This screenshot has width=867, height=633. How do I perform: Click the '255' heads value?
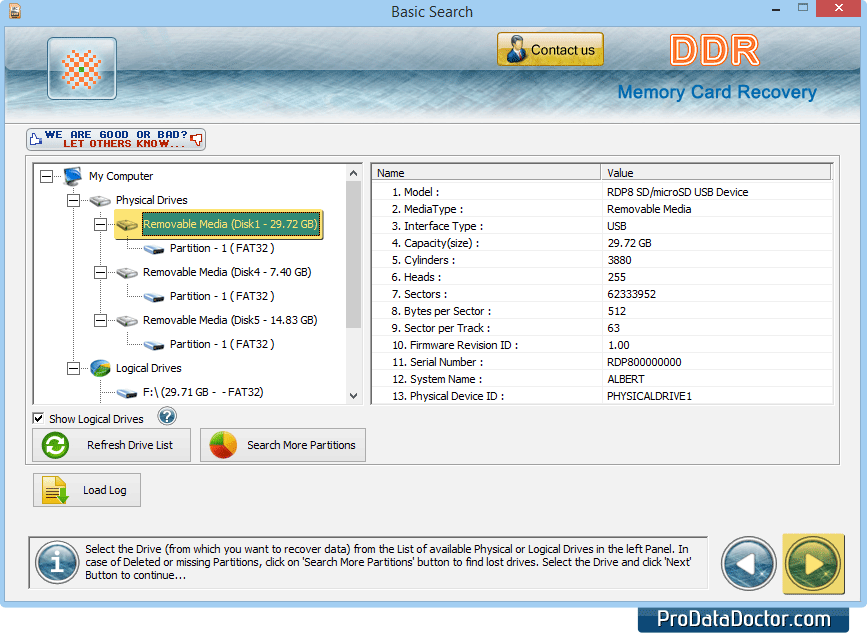click(617, 277)
